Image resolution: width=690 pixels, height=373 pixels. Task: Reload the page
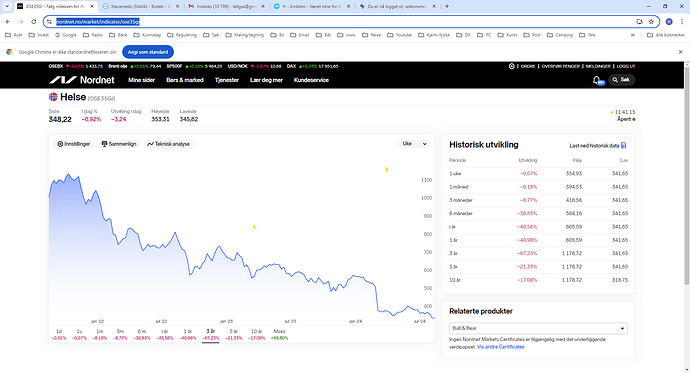(x=33, y=22)
